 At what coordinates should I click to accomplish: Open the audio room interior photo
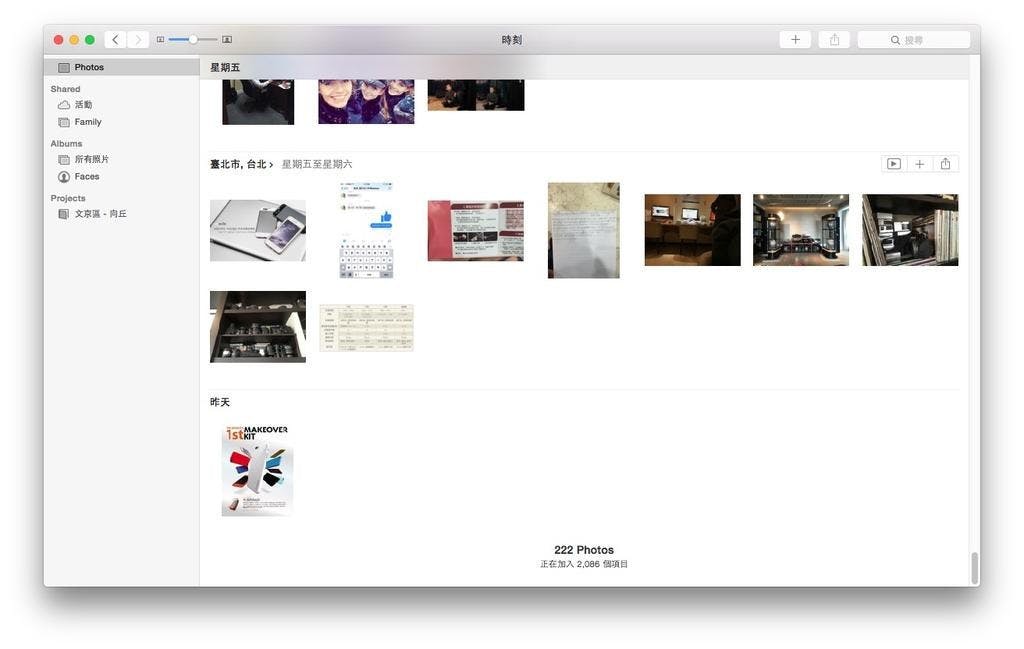point(801,230)
